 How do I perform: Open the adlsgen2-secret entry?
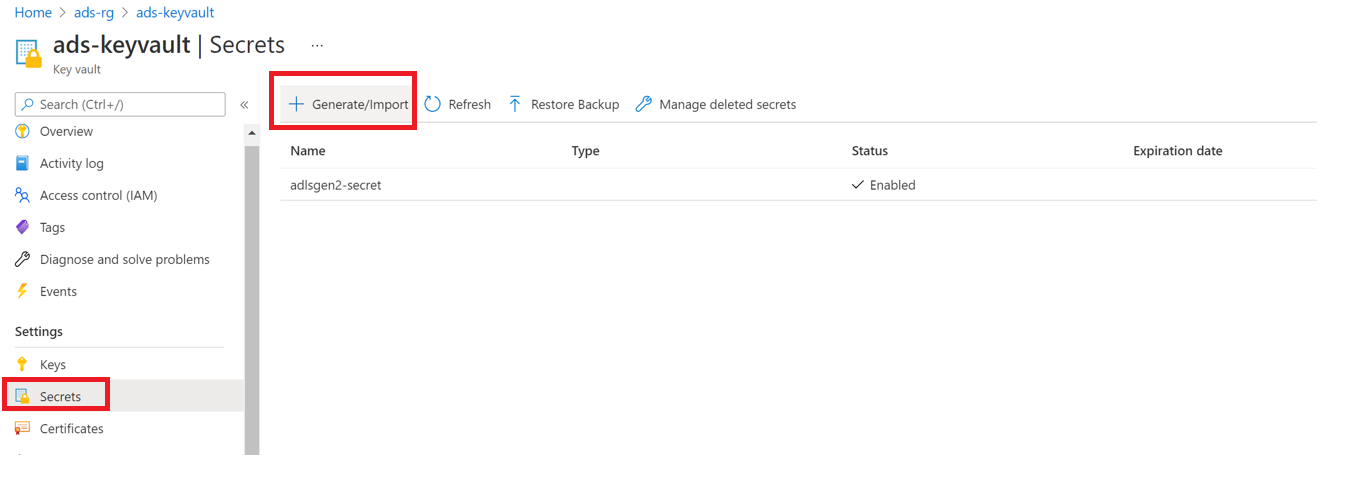point(336,185)
